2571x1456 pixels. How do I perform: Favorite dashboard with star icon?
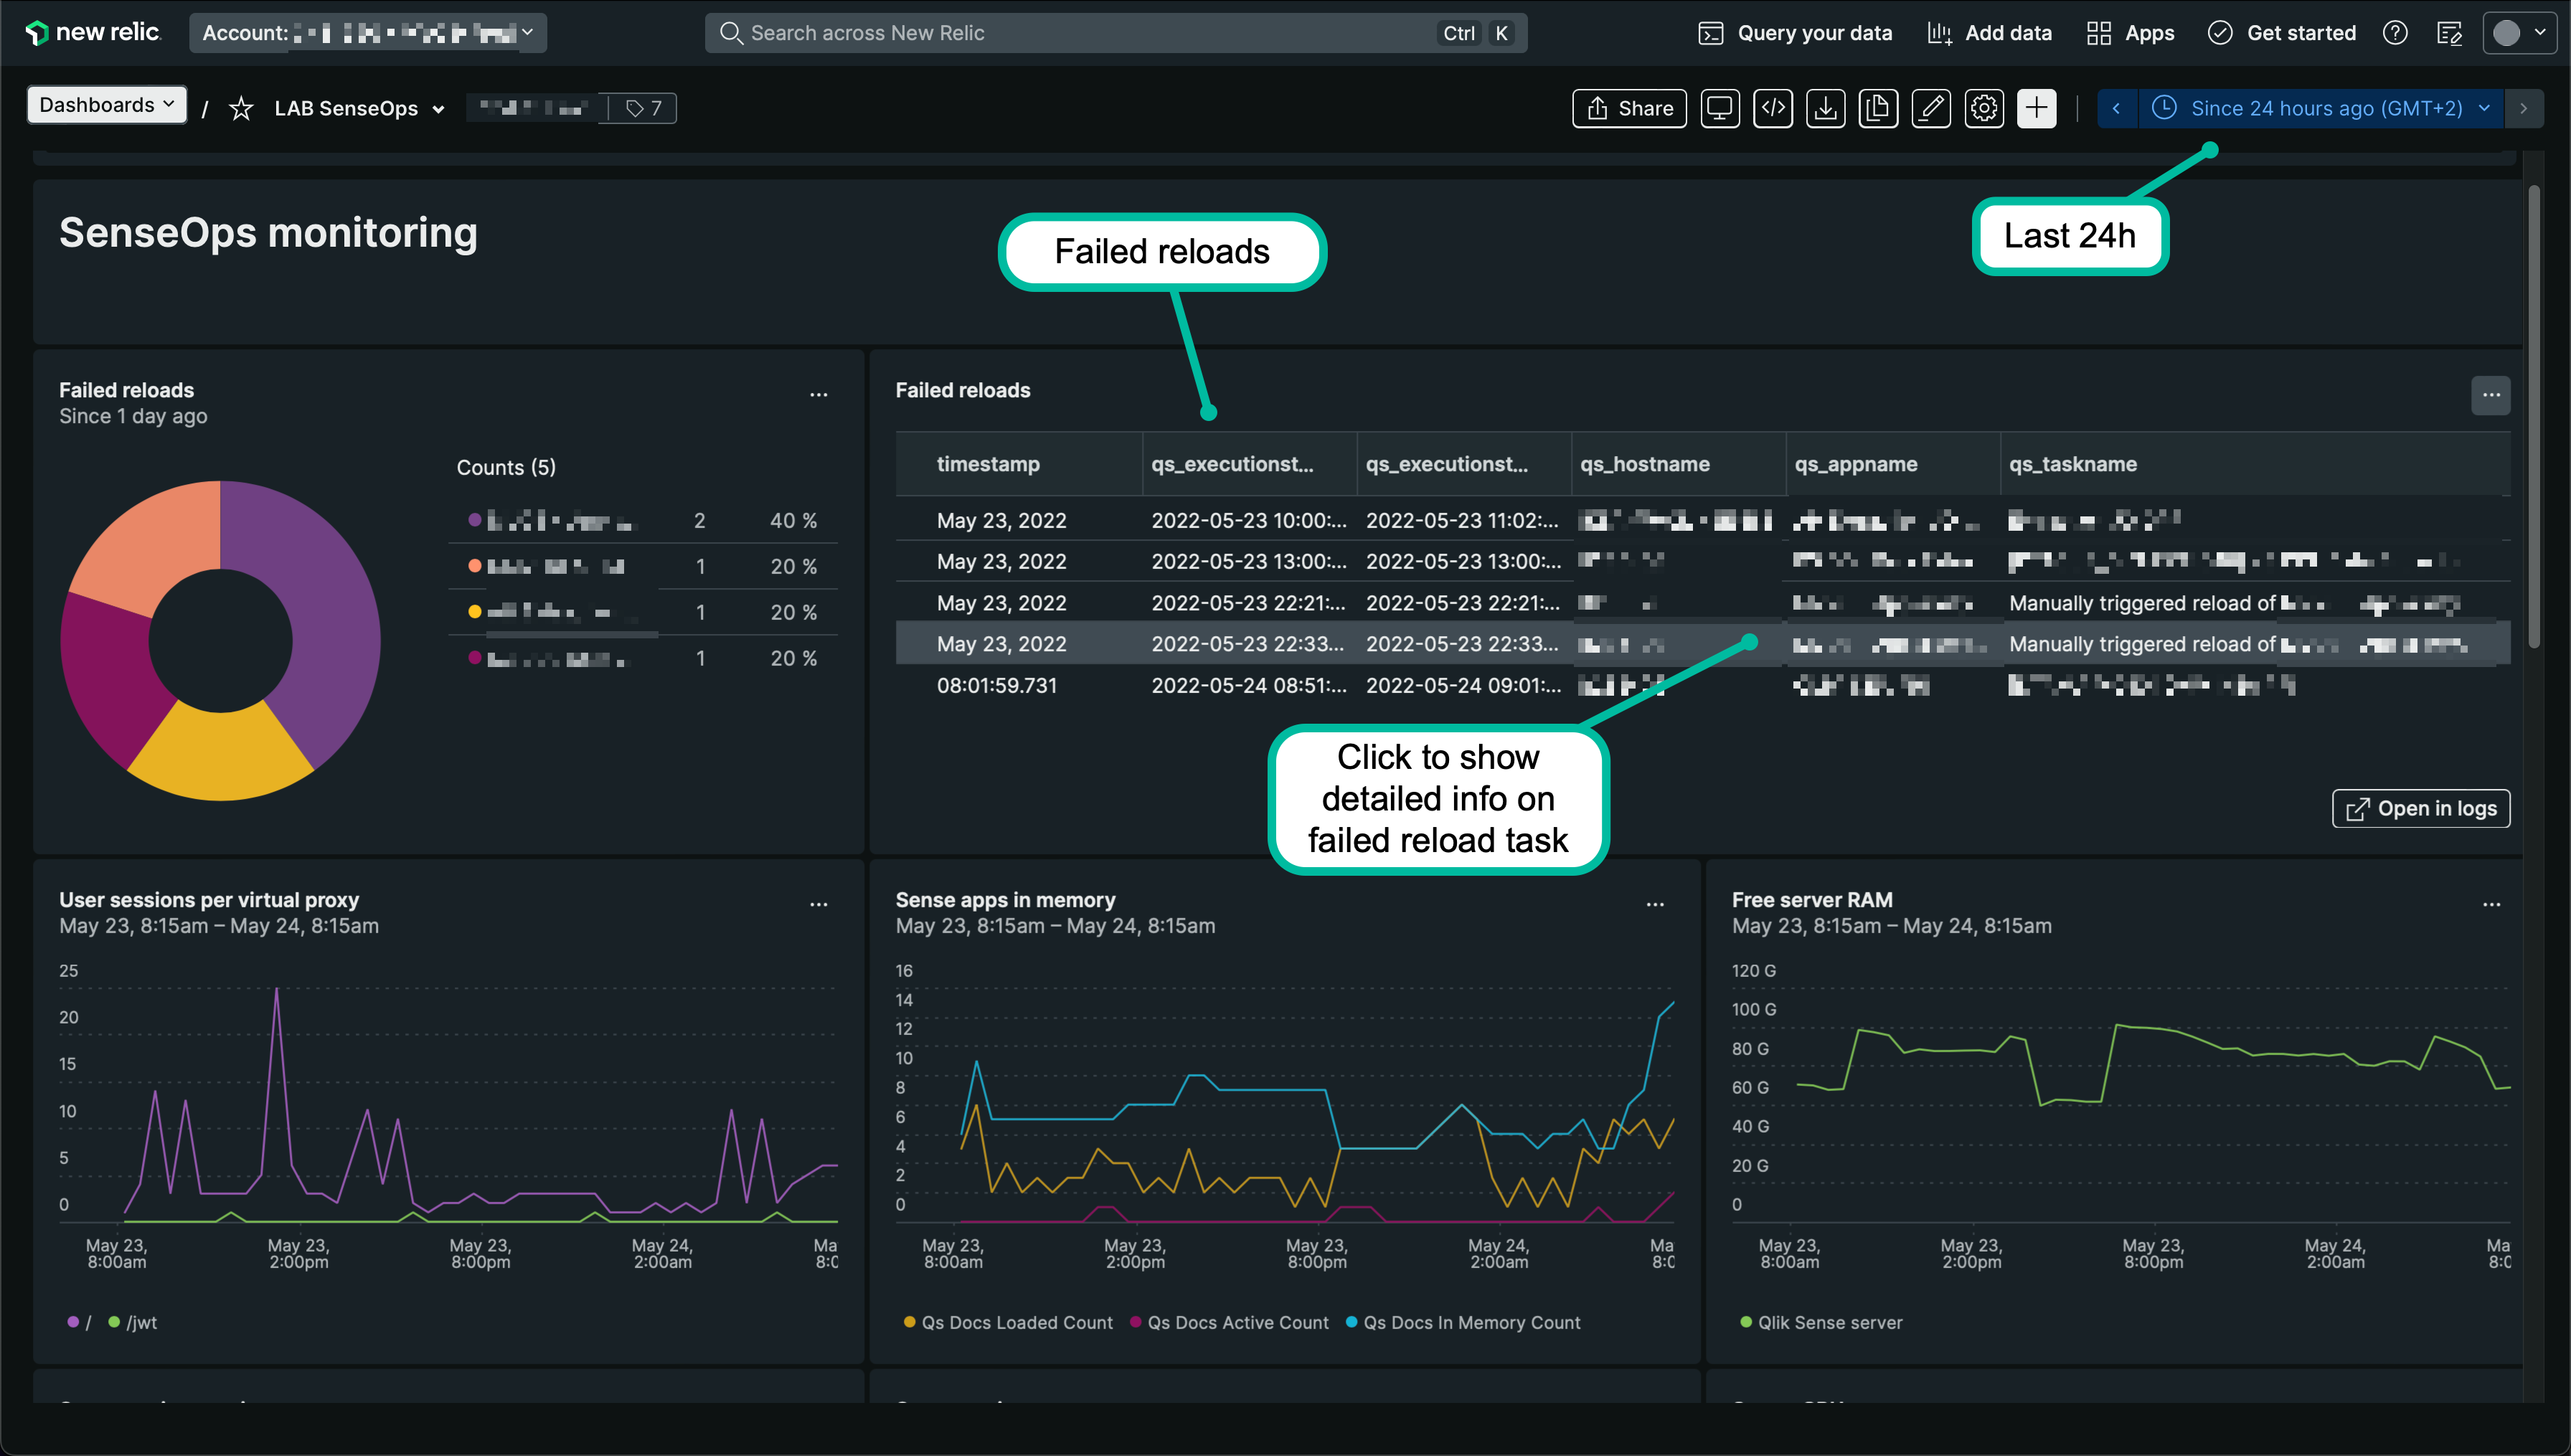(241, 108)
